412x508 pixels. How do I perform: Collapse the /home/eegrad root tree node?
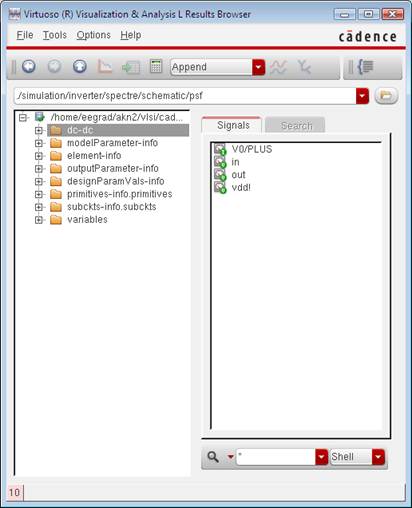coord(23,117)
